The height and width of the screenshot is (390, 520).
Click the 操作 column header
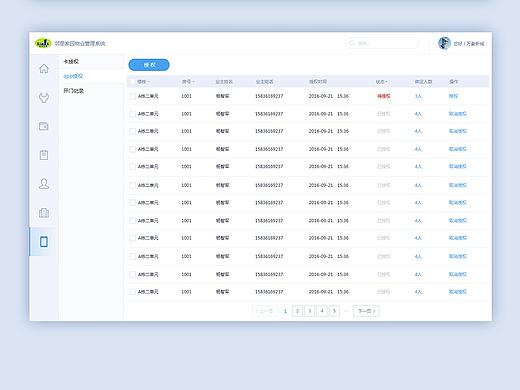(x=453, y=82)
